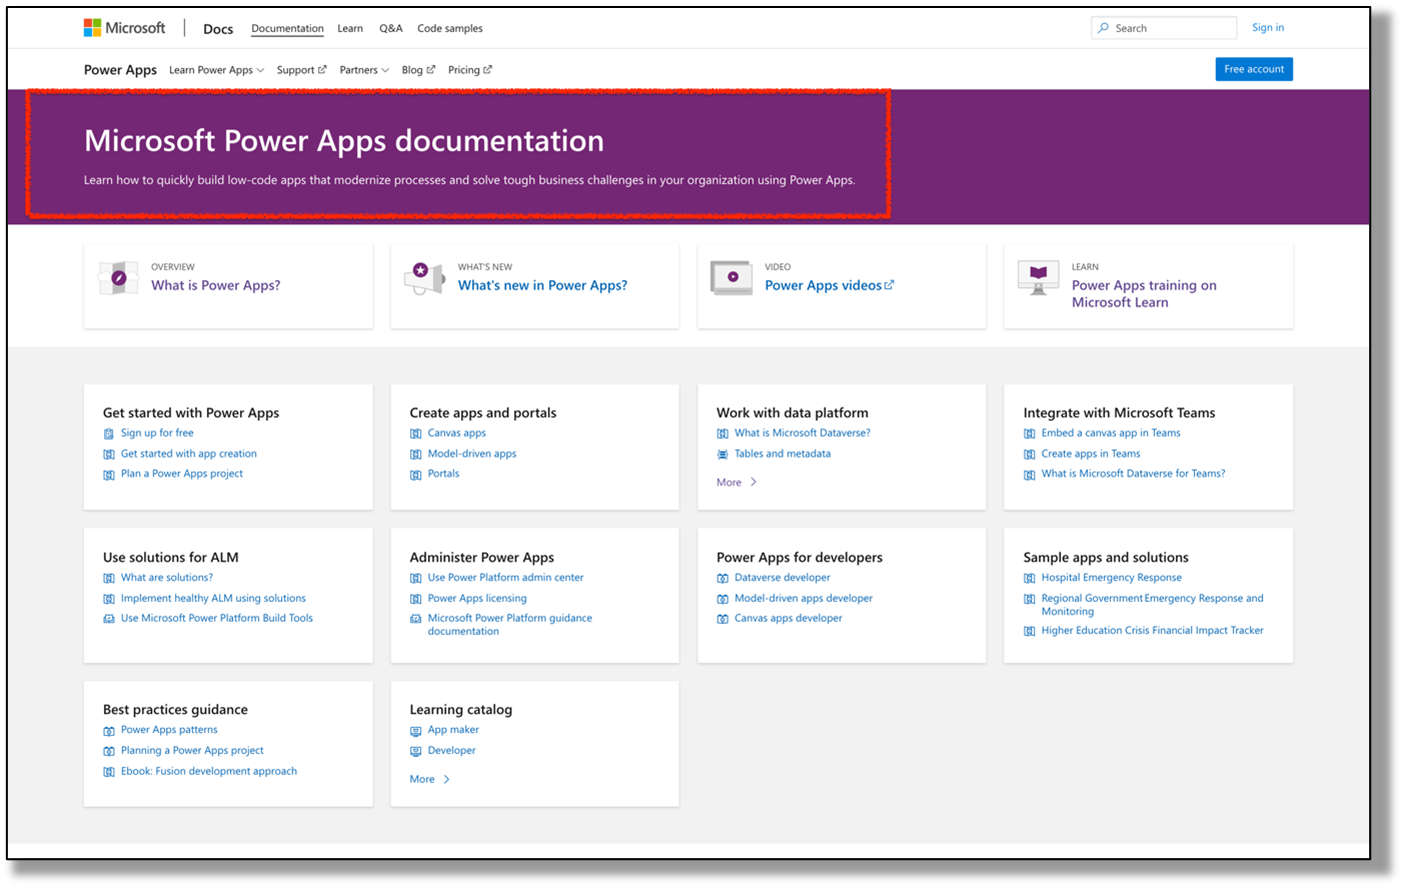Open Regional Government Emergency Response and Monitoring

click(1152, 604)
